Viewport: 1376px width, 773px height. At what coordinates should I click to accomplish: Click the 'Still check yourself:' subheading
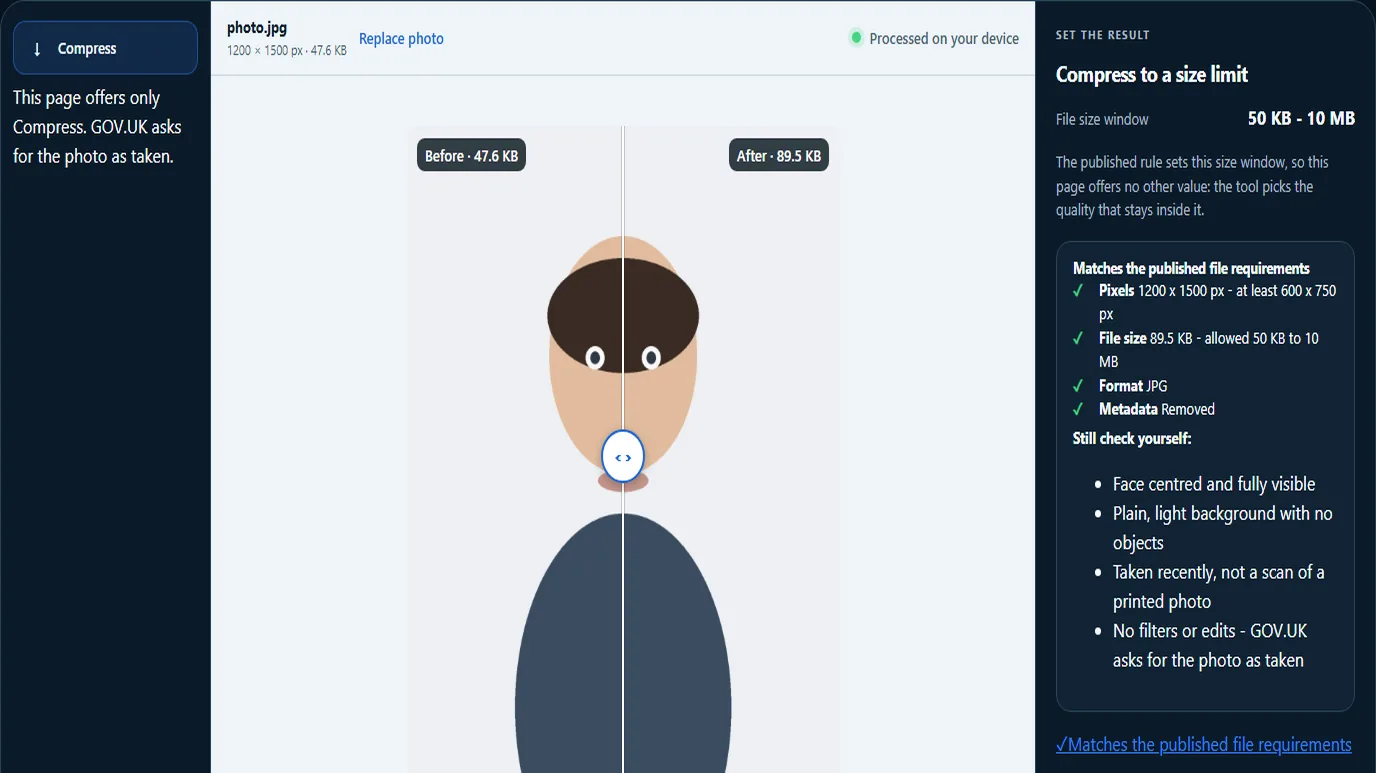[x=1132, y=438]
